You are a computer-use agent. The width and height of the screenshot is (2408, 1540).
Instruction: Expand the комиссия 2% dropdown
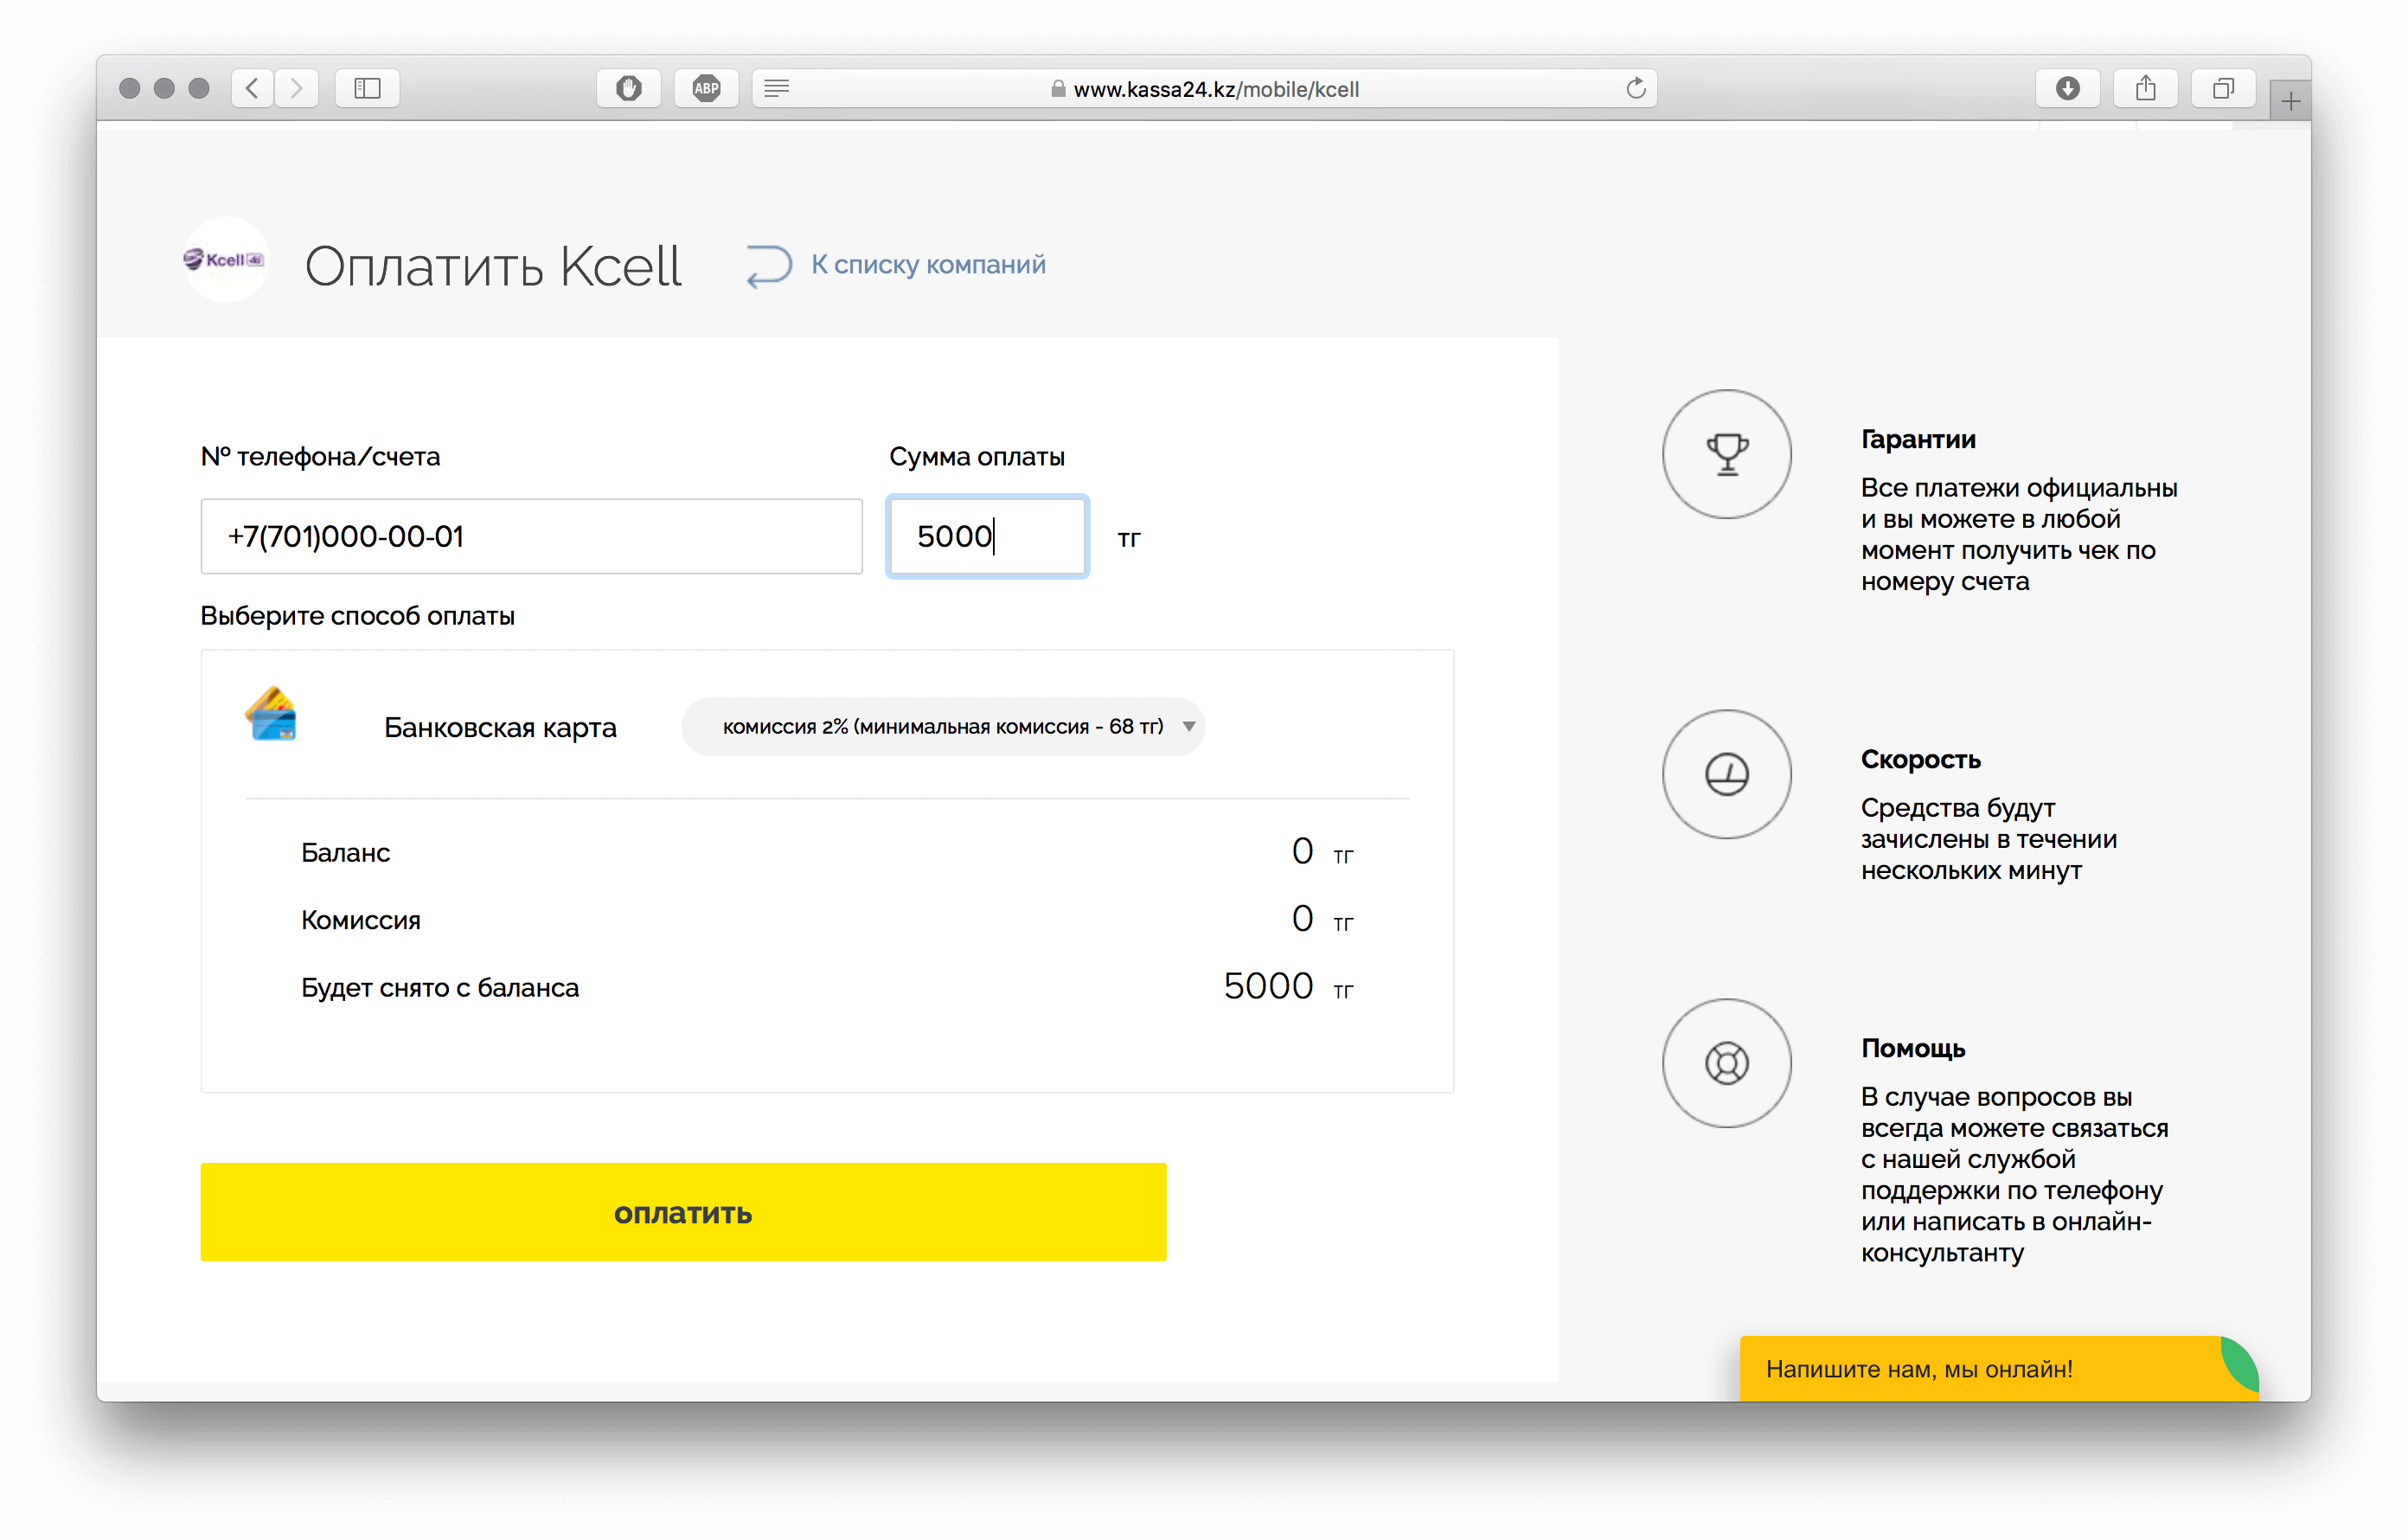(x=943, y=726)
